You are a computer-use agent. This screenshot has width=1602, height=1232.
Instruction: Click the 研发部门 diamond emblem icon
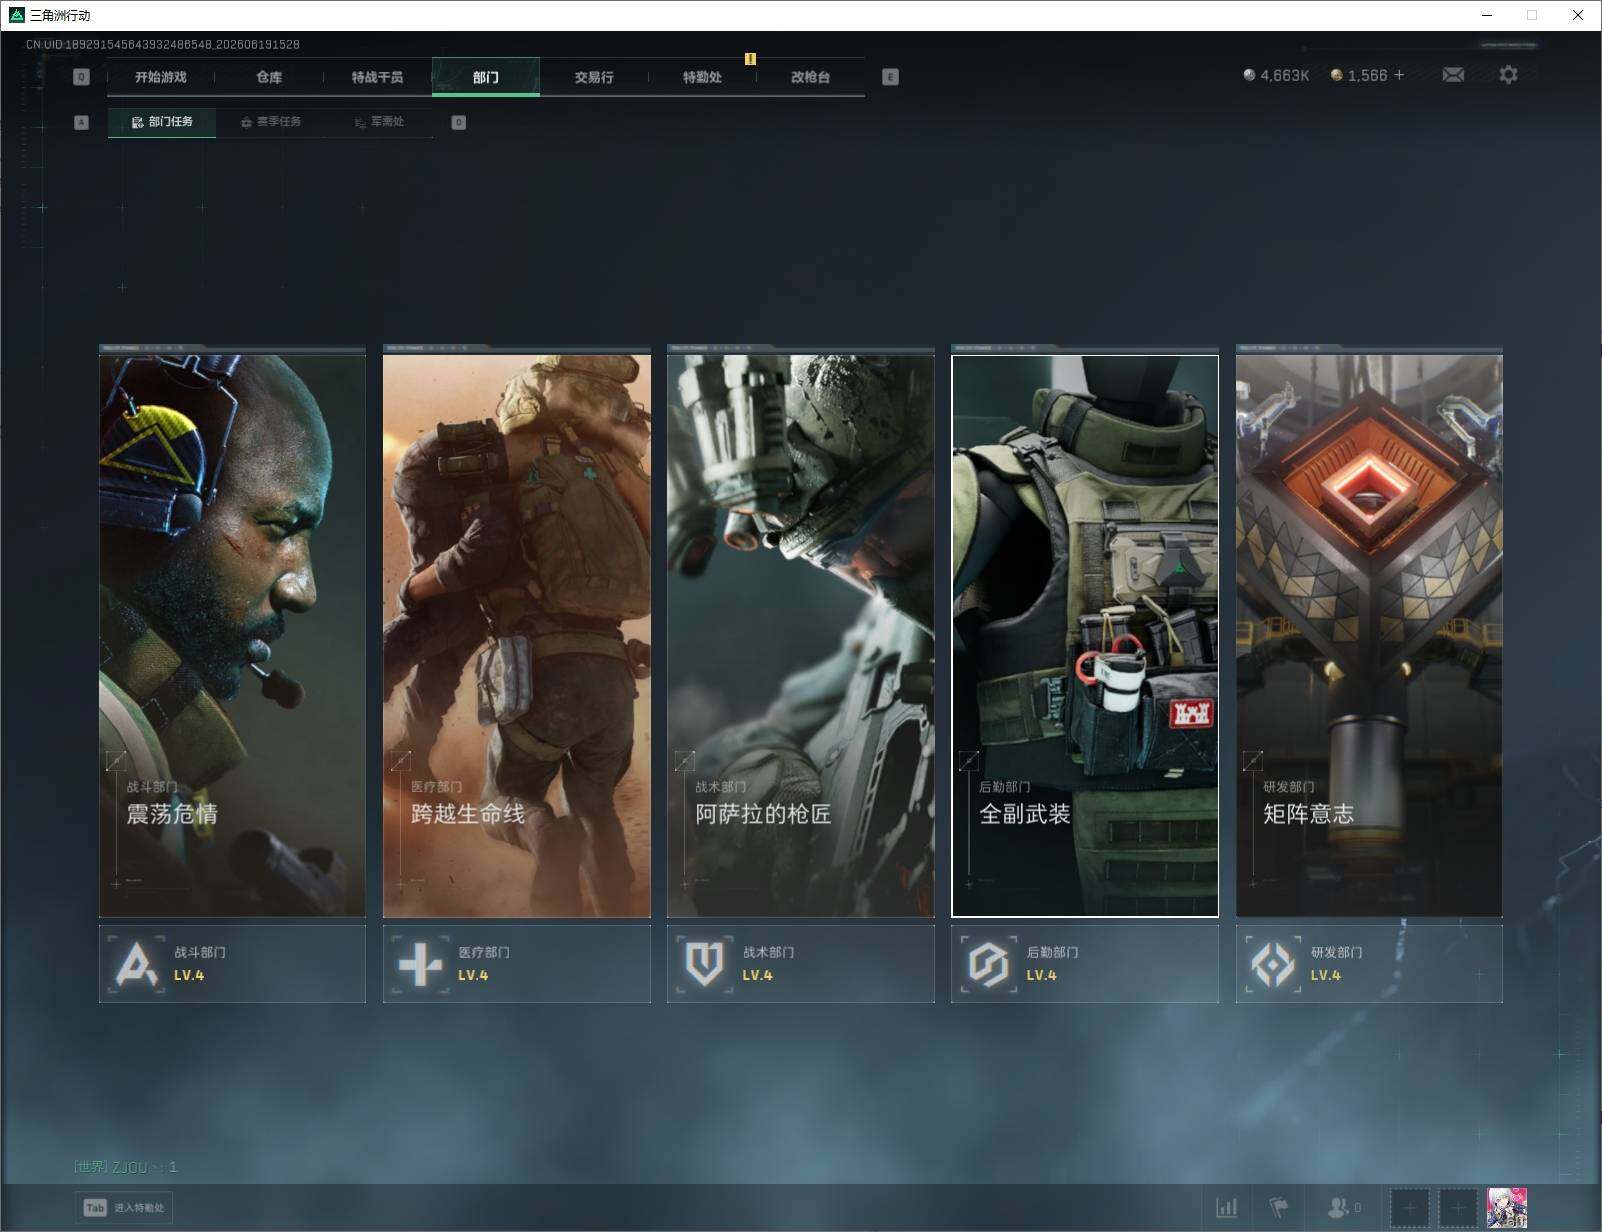coord(1272,964)
